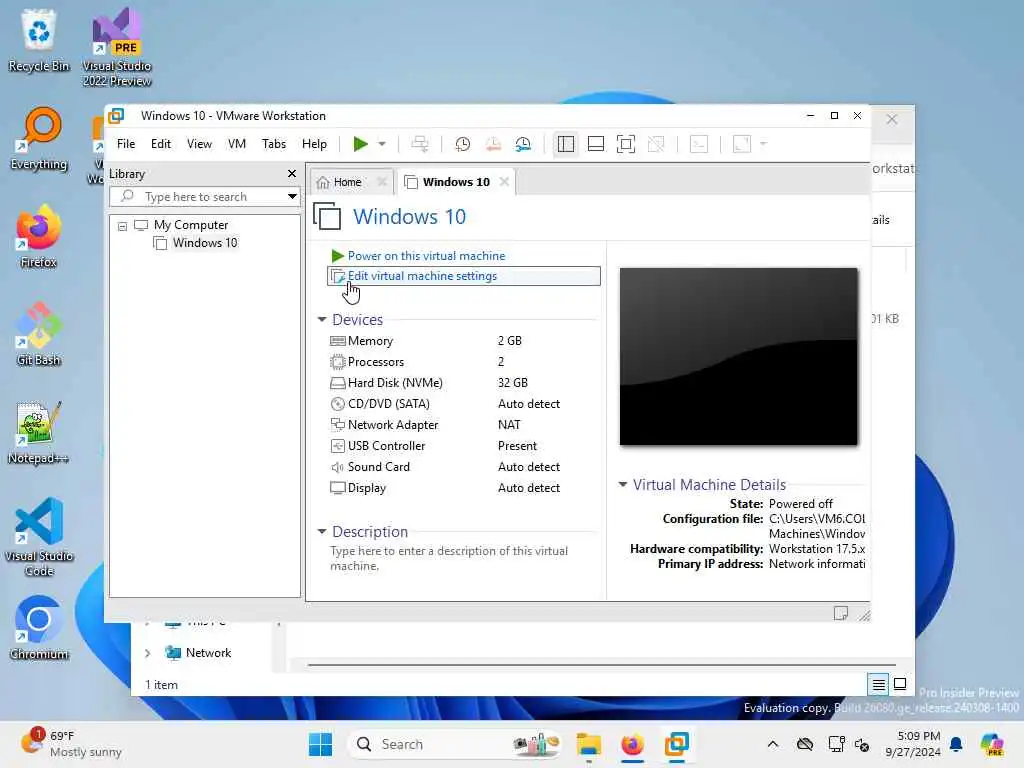Open the View menu

point(199,144)
